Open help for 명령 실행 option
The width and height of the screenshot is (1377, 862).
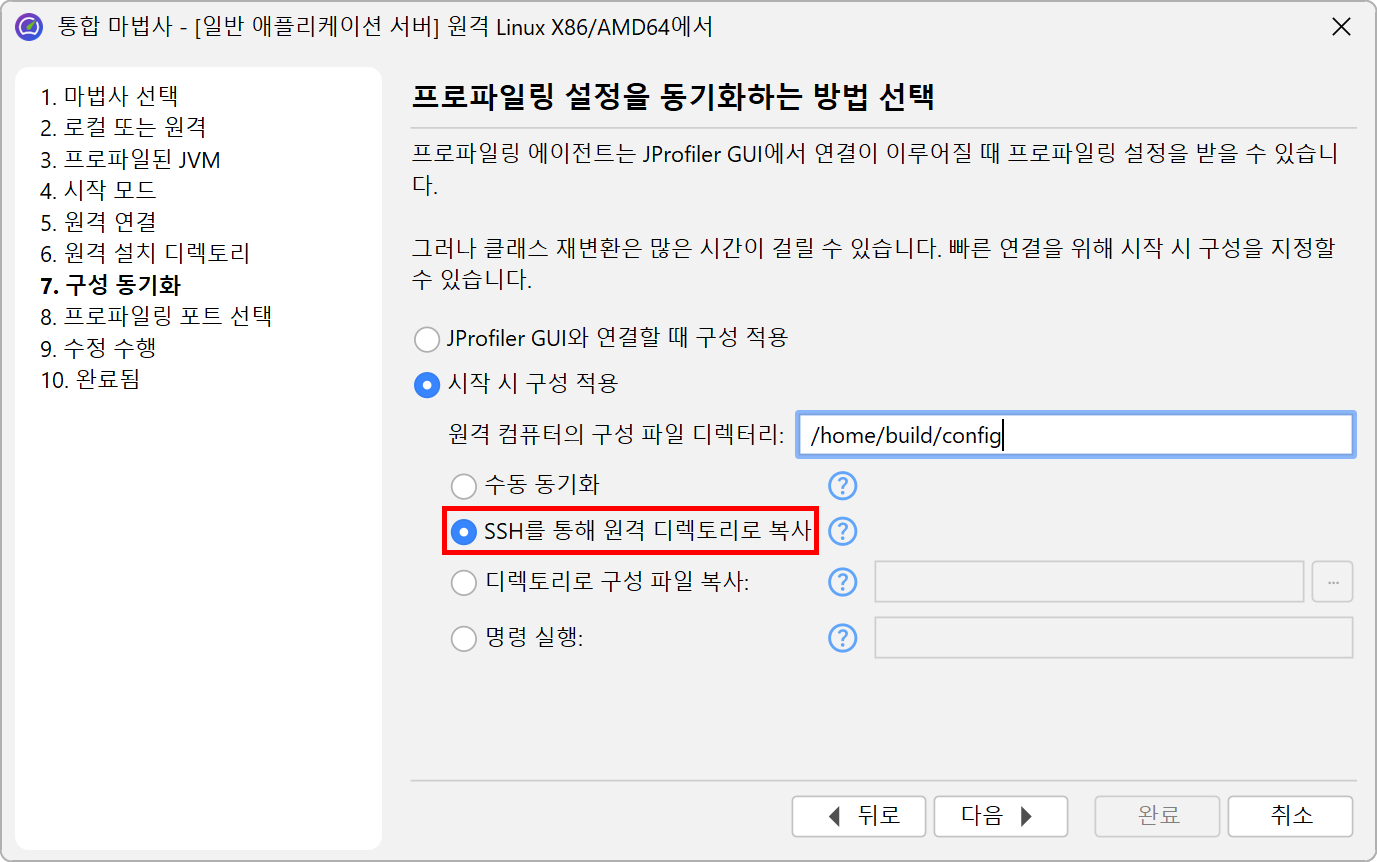coord(843,638)
